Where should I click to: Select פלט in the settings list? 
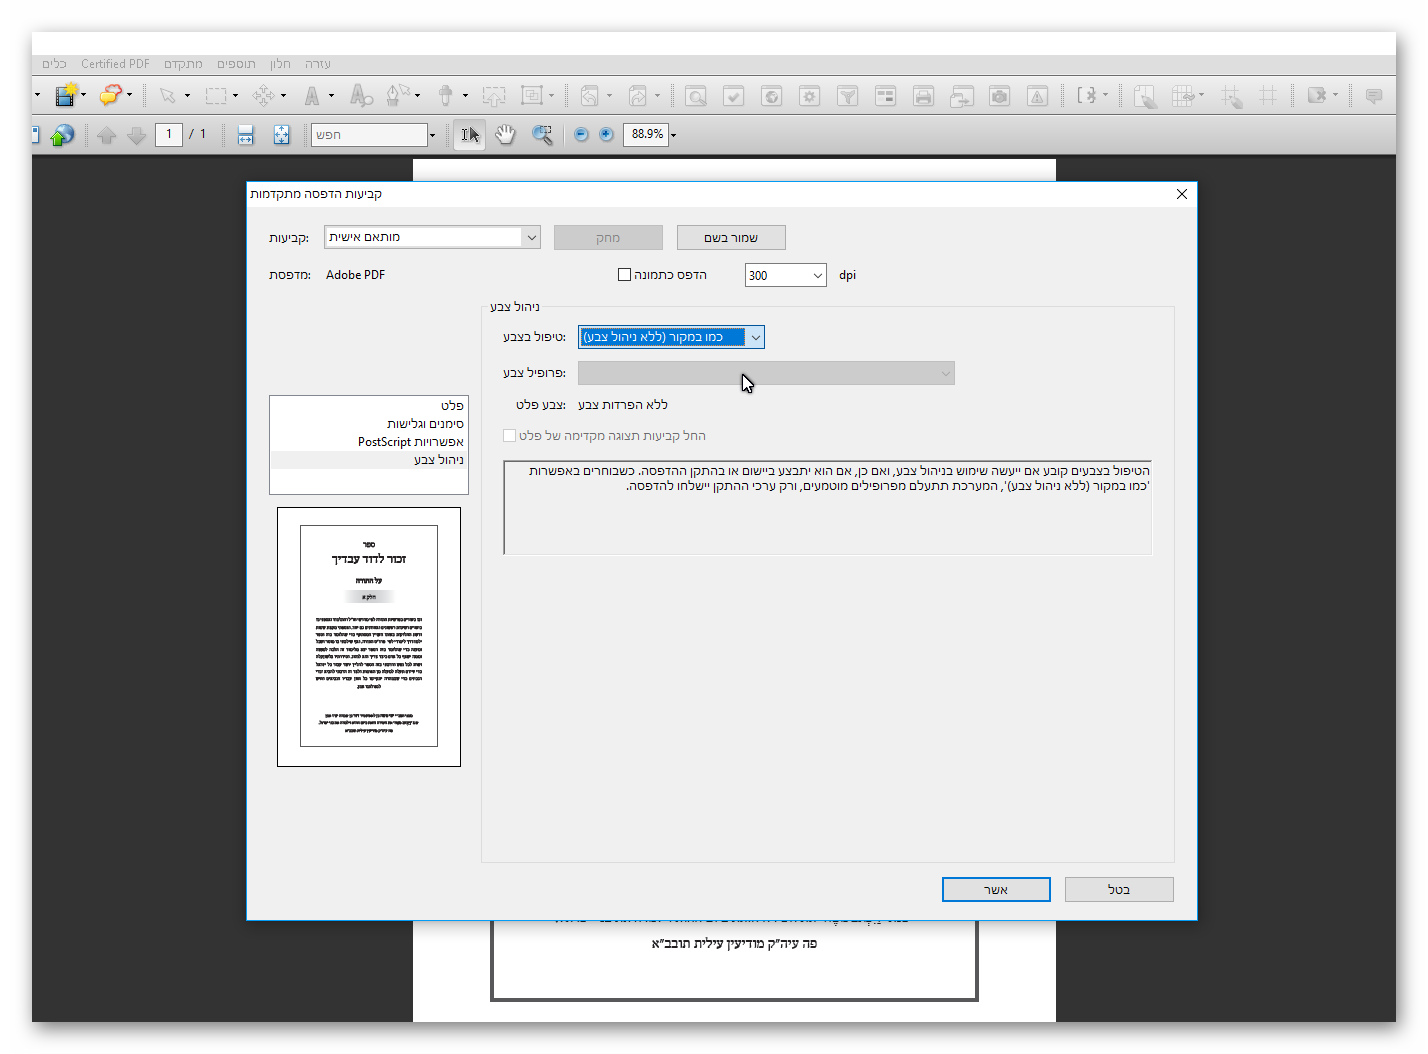pyautogui.click(x=369, y=406)
